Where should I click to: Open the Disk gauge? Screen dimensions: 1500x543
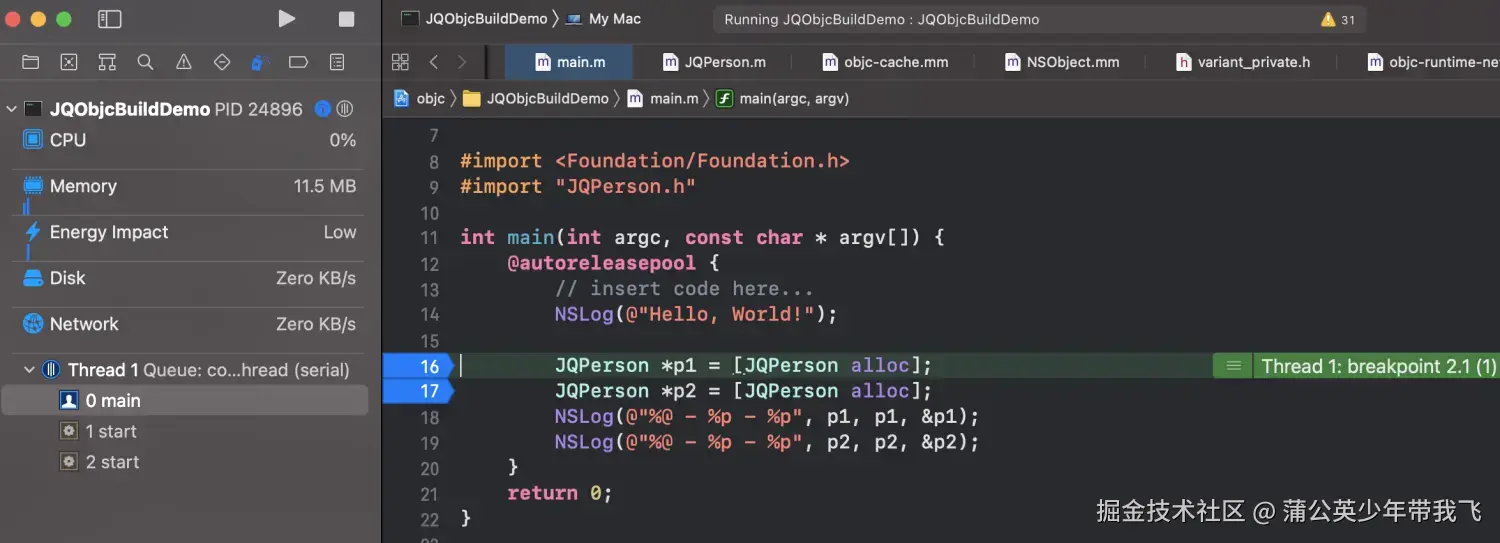click(x=189, y=278)
